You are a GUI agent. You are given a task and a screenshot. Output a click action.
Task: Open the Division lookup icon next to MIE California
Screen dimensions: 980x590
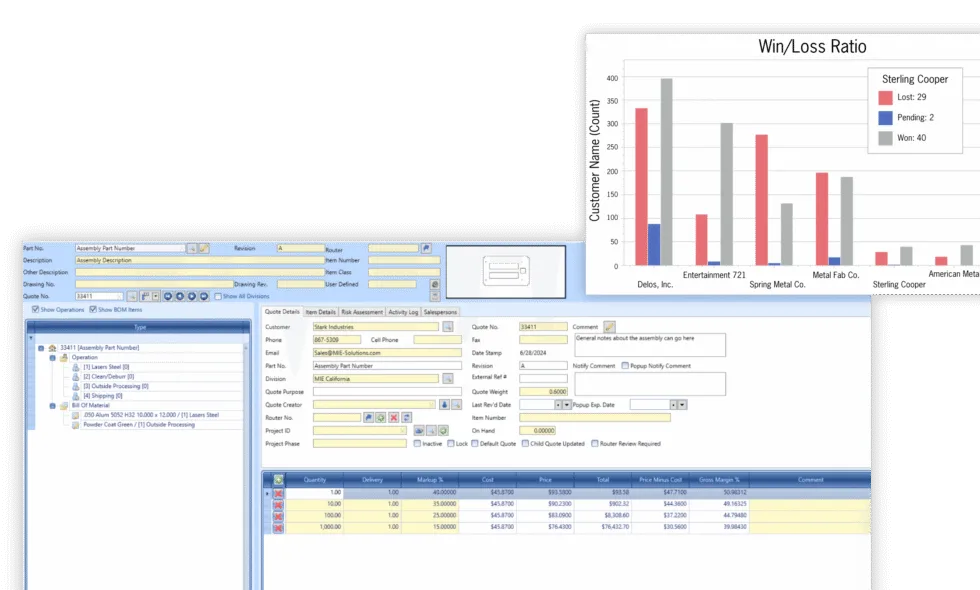448,379
